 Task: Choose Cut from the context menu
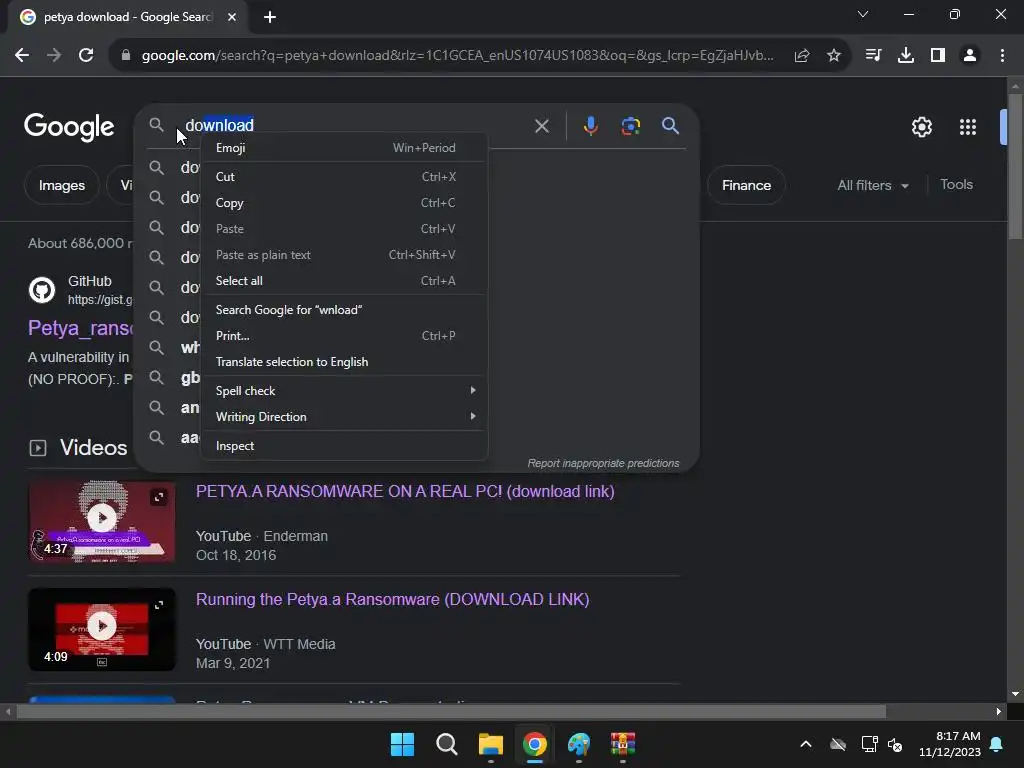(x=344, y=176)
